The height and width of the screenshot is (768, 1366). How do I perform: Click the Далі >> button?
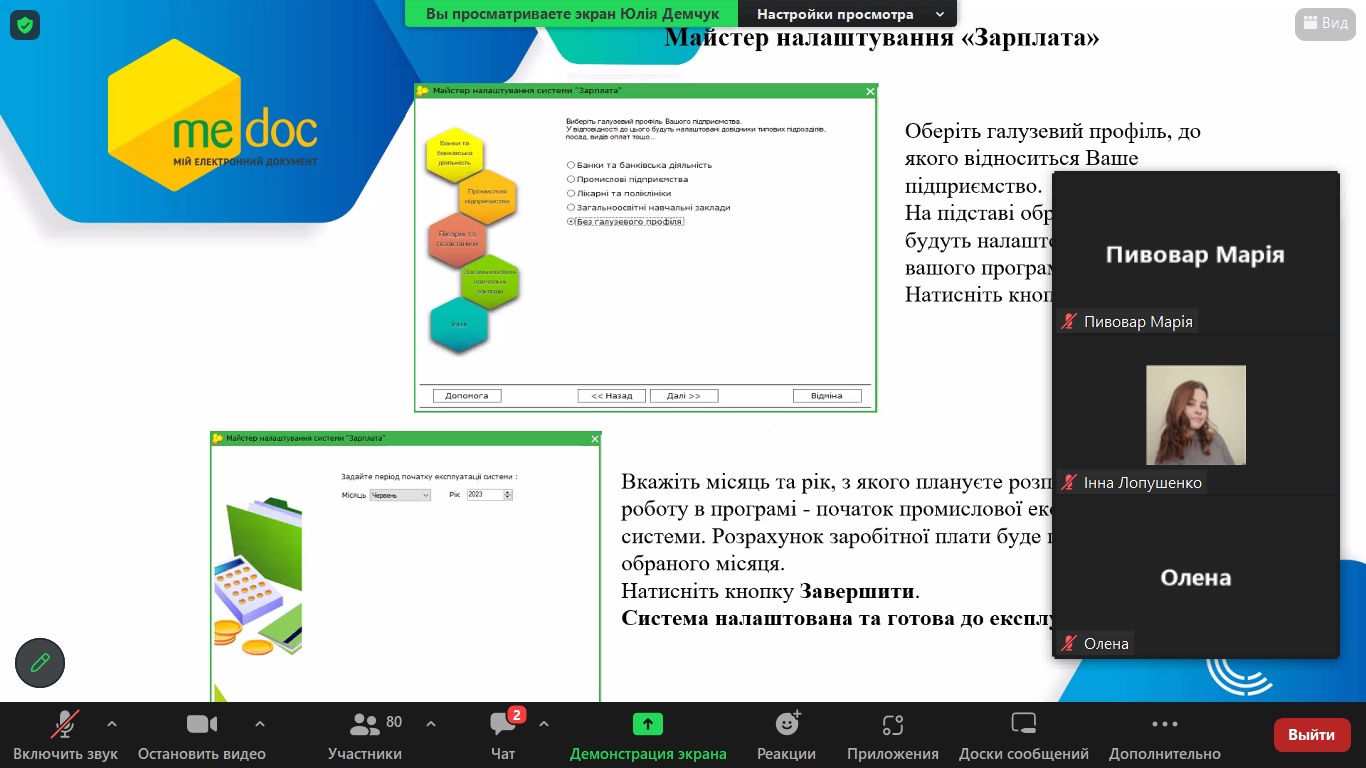[684, 396]
